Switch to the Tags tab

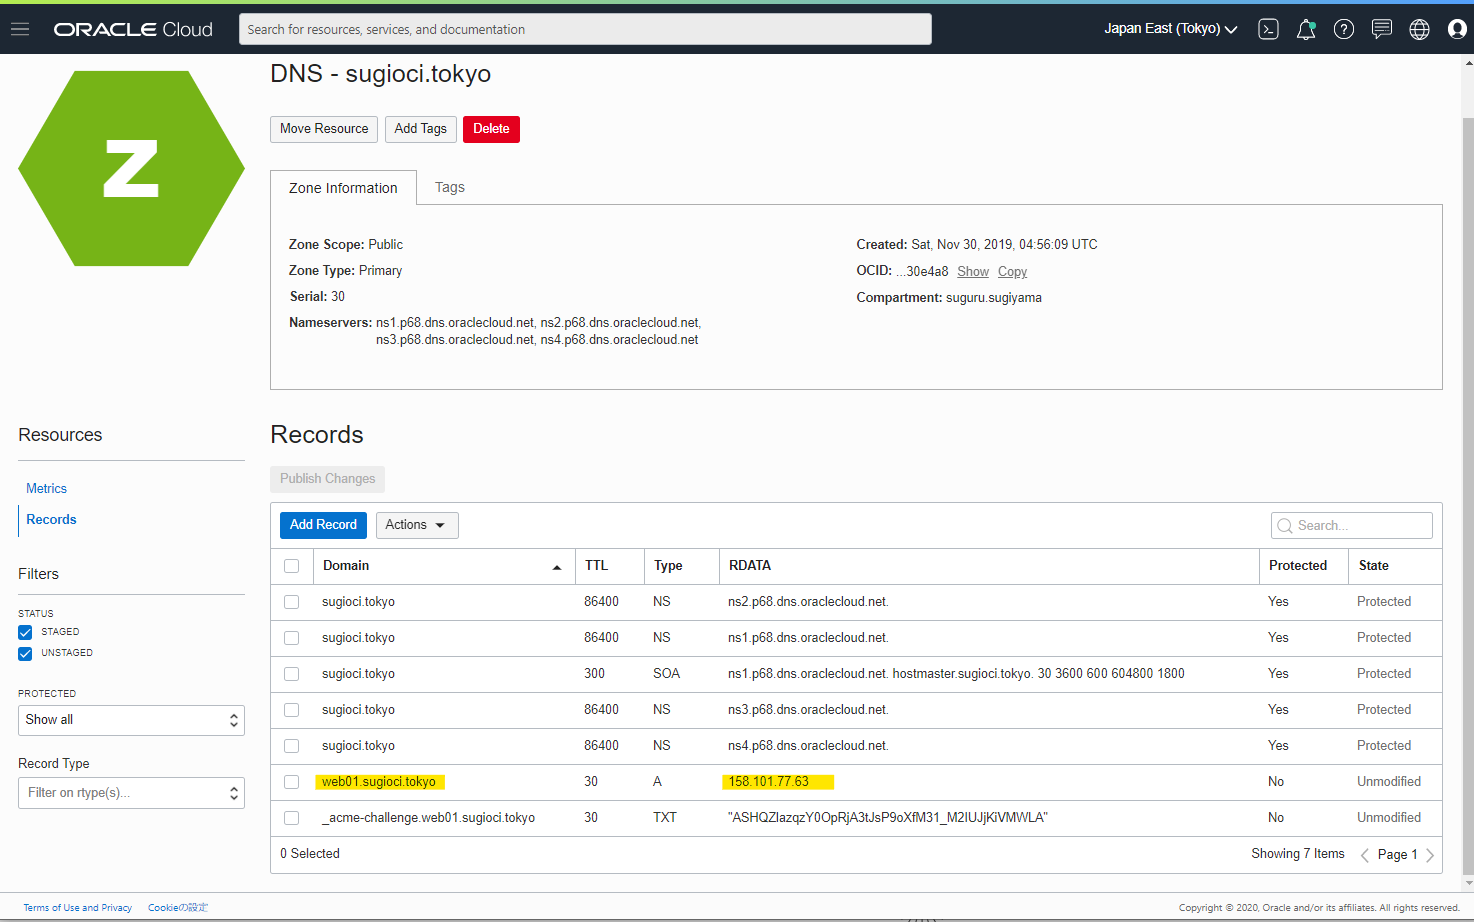[450, 187]
